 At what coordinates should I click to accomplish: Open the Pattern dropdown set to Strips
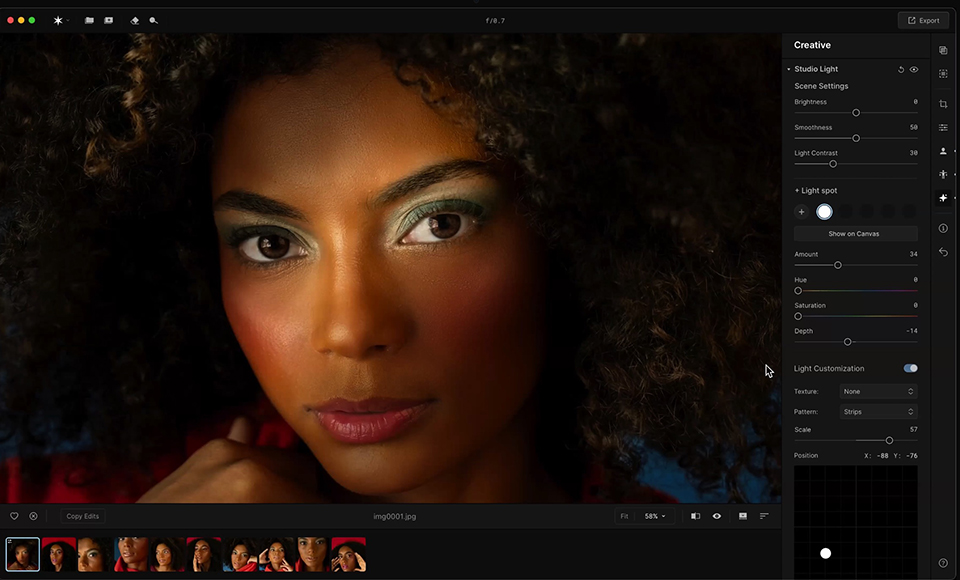pos(878,412)
